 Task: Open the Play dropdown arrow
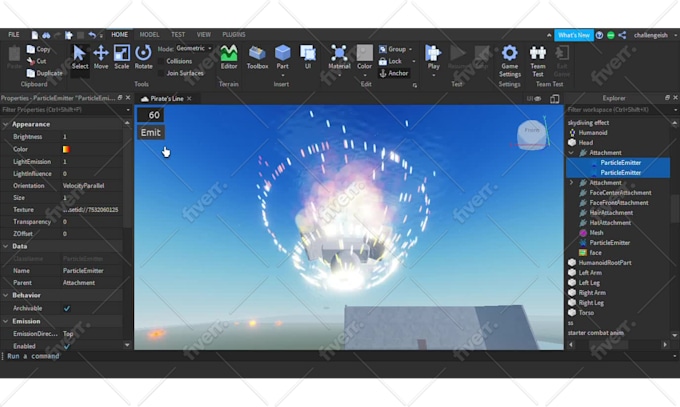[x=433, y=75]
